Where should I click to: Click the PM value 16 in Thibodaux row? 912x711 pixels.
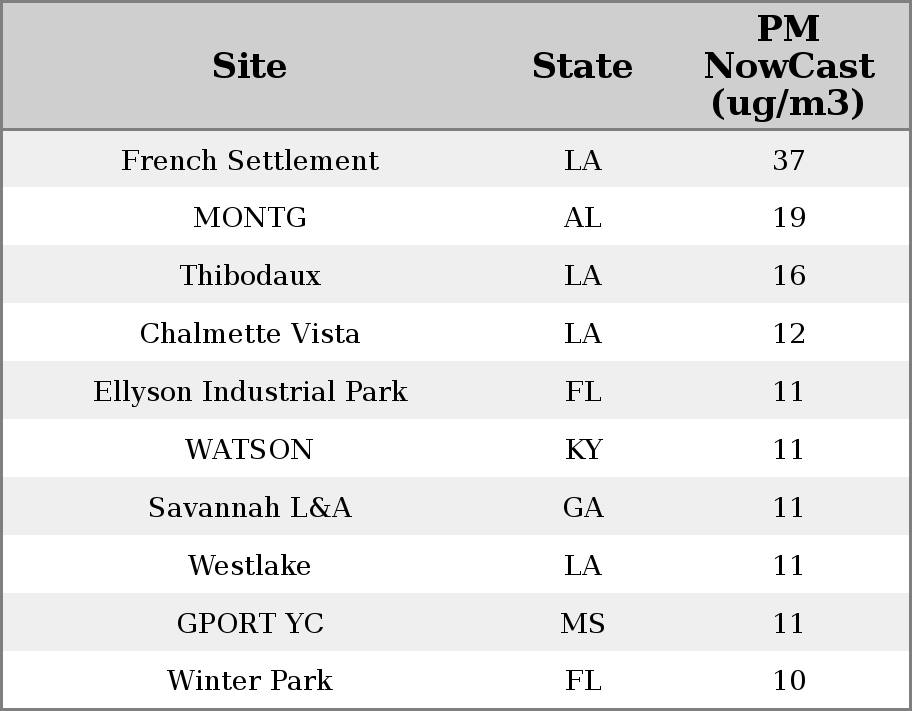(x=789, y=276)
